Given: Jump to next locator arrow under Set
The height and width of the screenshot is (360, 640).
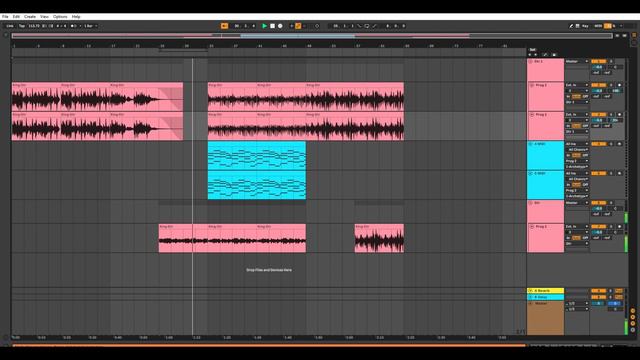Looking at the screenshot, I should tap(536, 54).
